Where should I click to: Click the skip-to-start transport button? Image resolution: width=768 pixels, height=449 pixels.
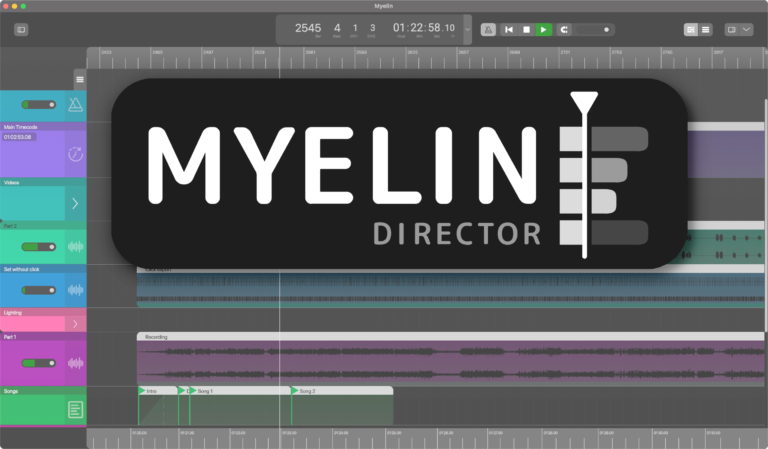509,30
